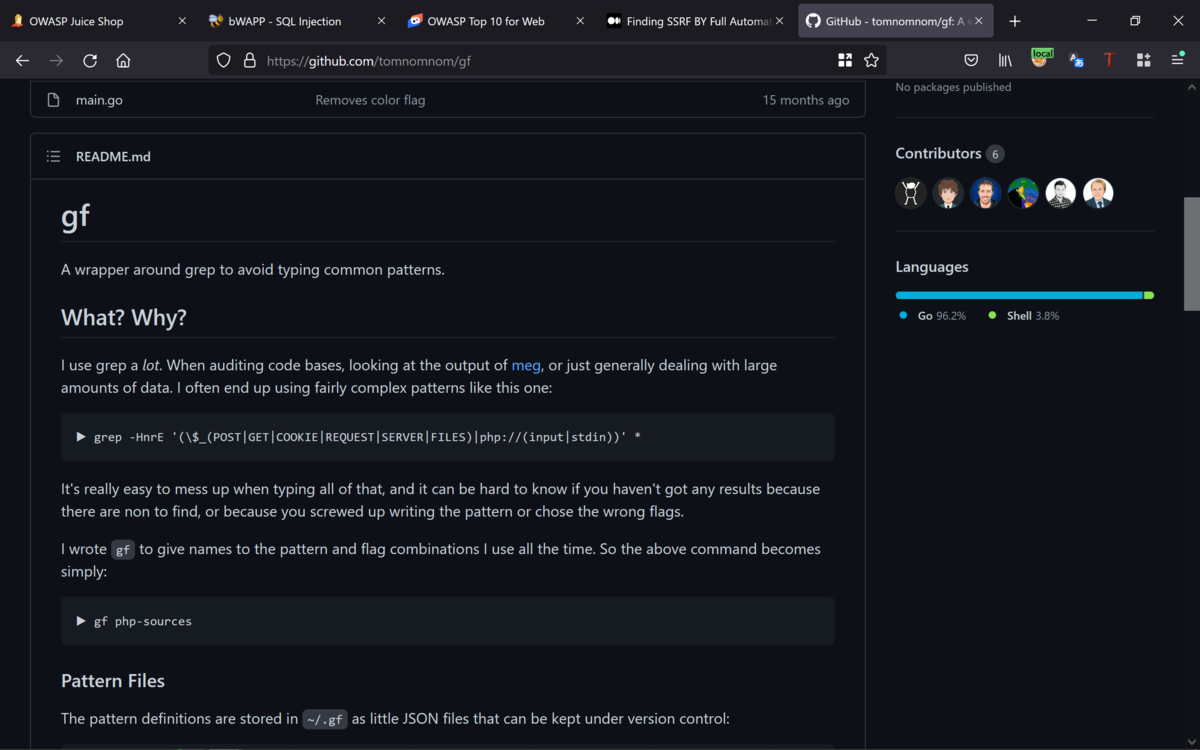This screenshot has height=750, width=1200.
Task: Open the Library bookmarks icon
Action: click(x=1005, y=61)
